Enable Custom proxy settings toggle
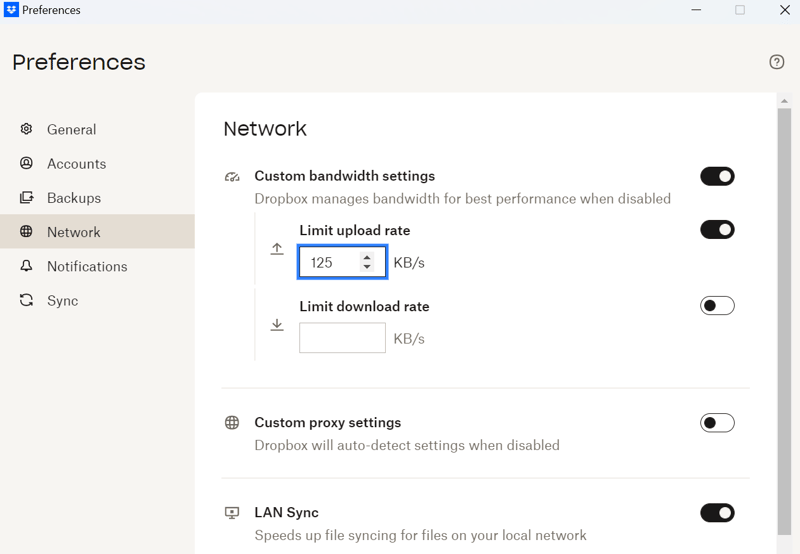Viewport: 800px width, 554px height. click(717, 423)
